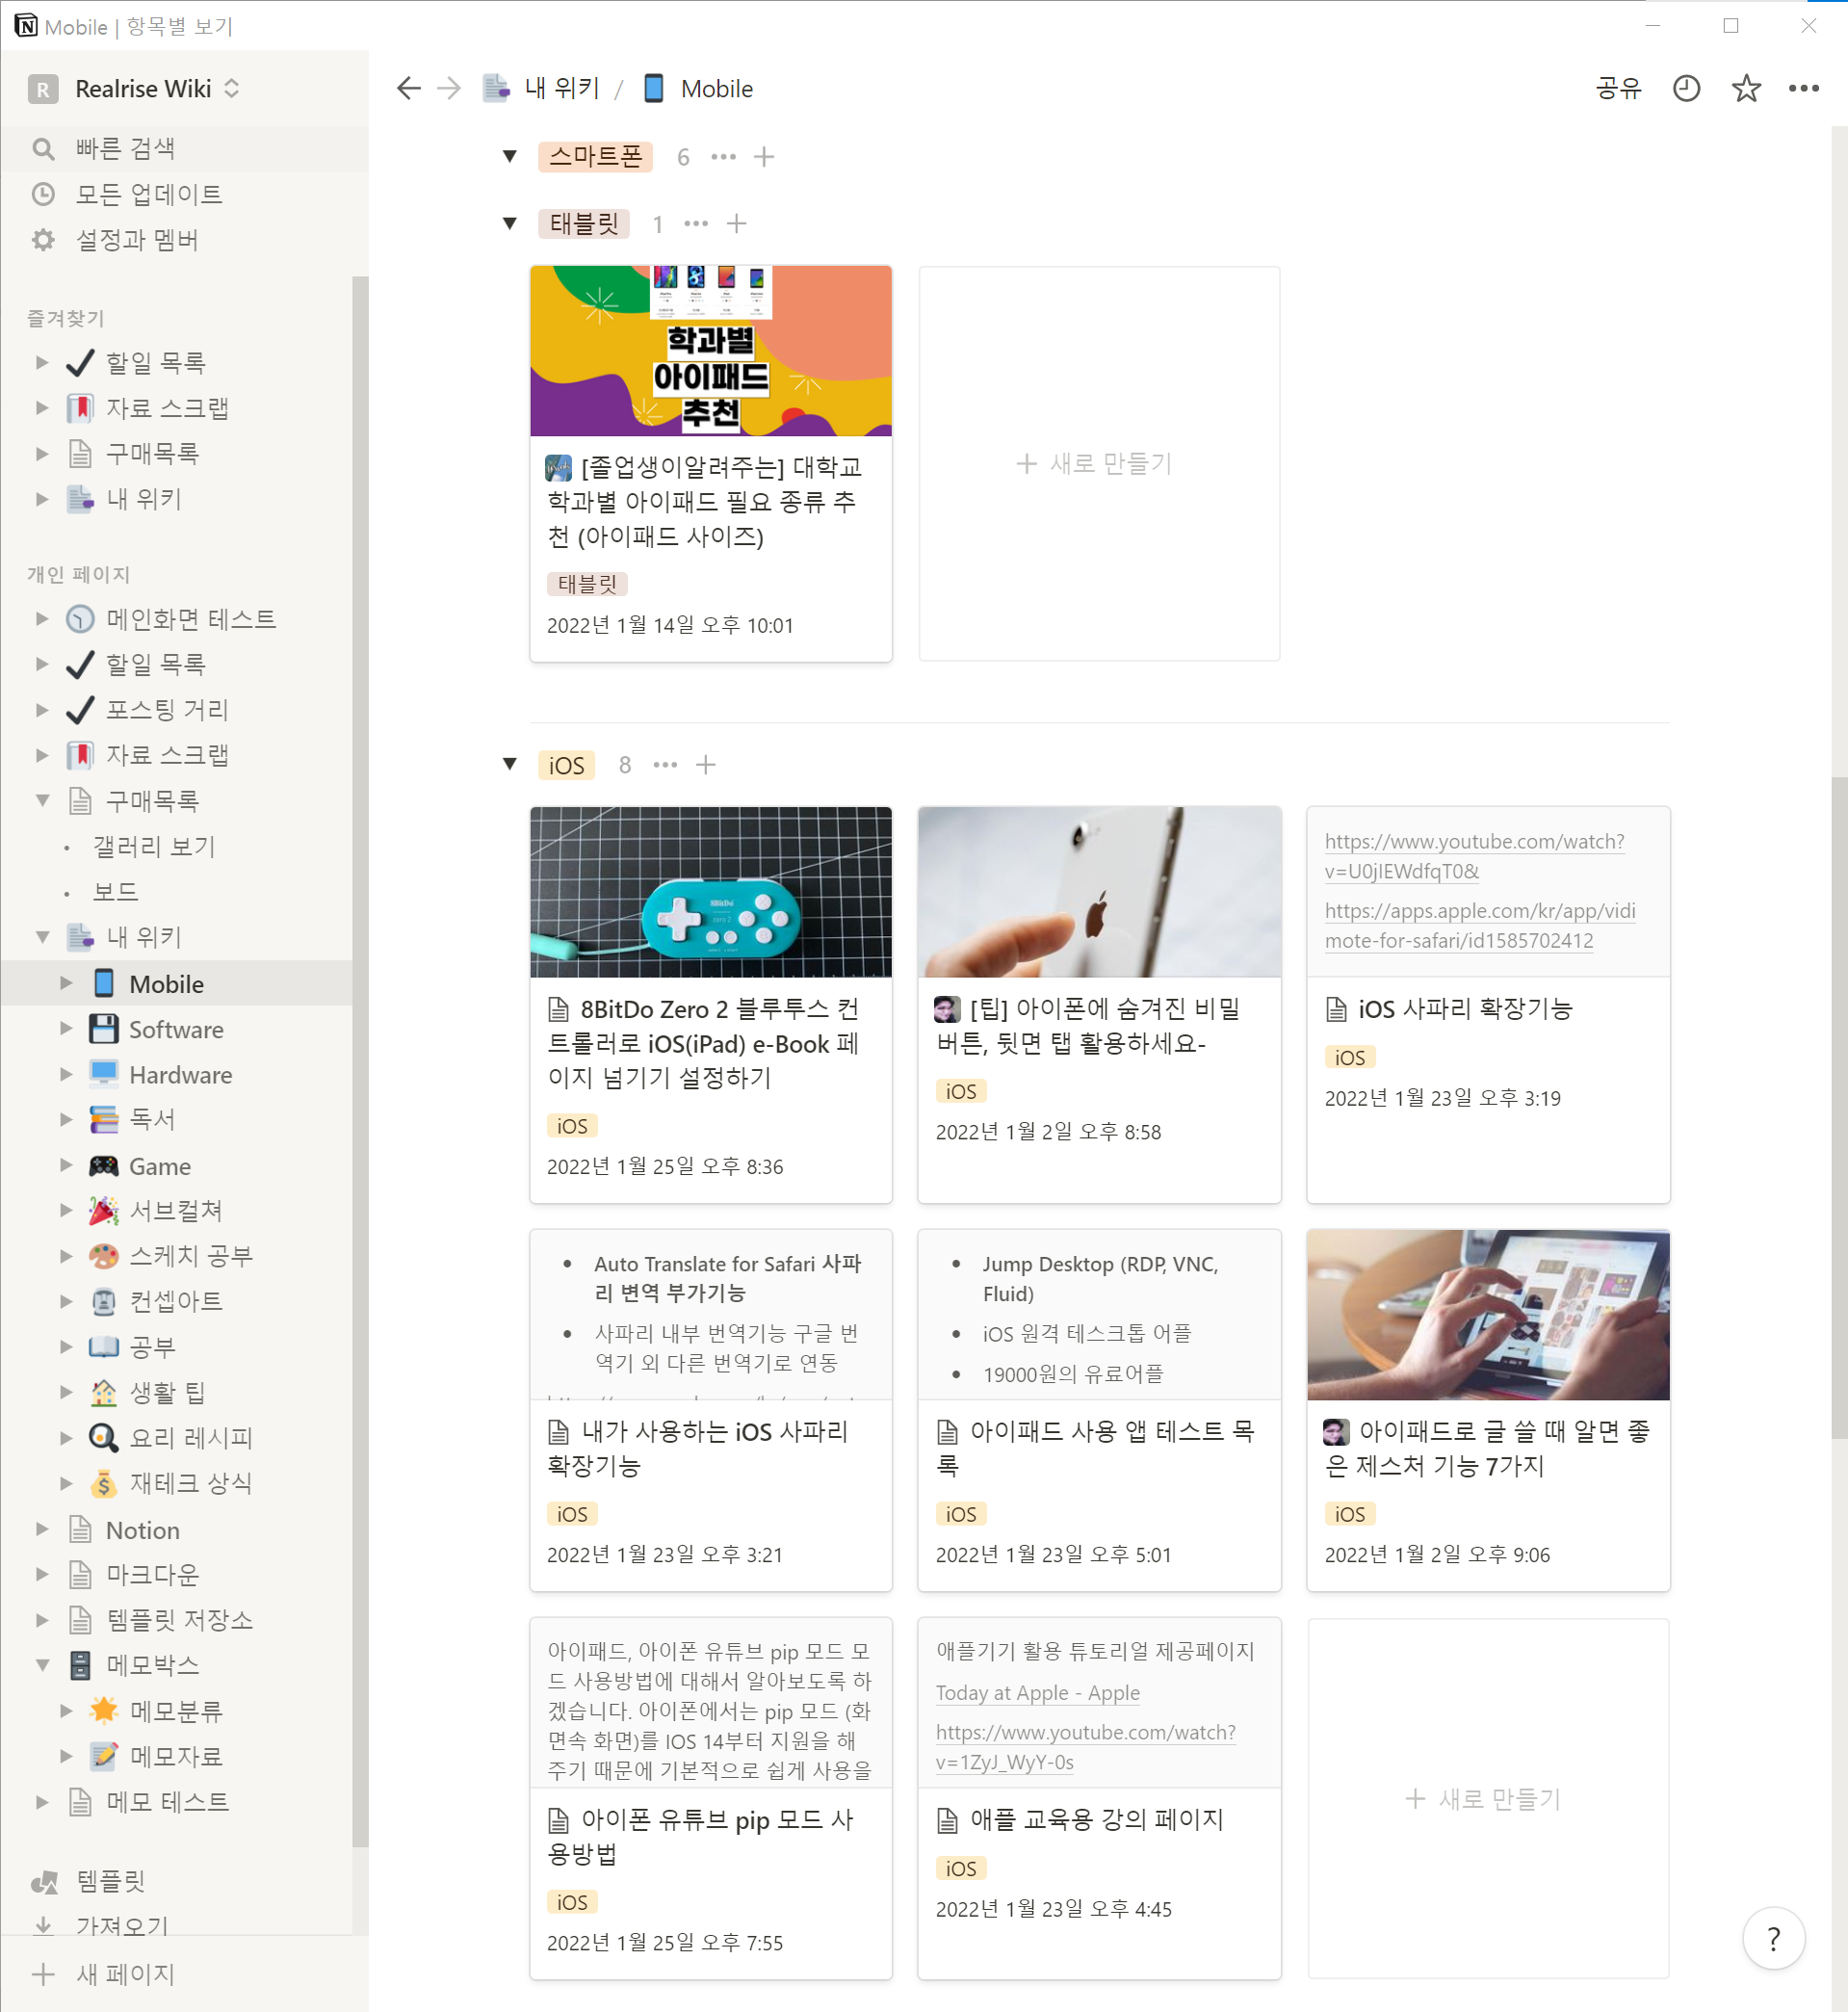Expand Notion page in sidebar
1848x2012 pixels.
[42, 1530]
